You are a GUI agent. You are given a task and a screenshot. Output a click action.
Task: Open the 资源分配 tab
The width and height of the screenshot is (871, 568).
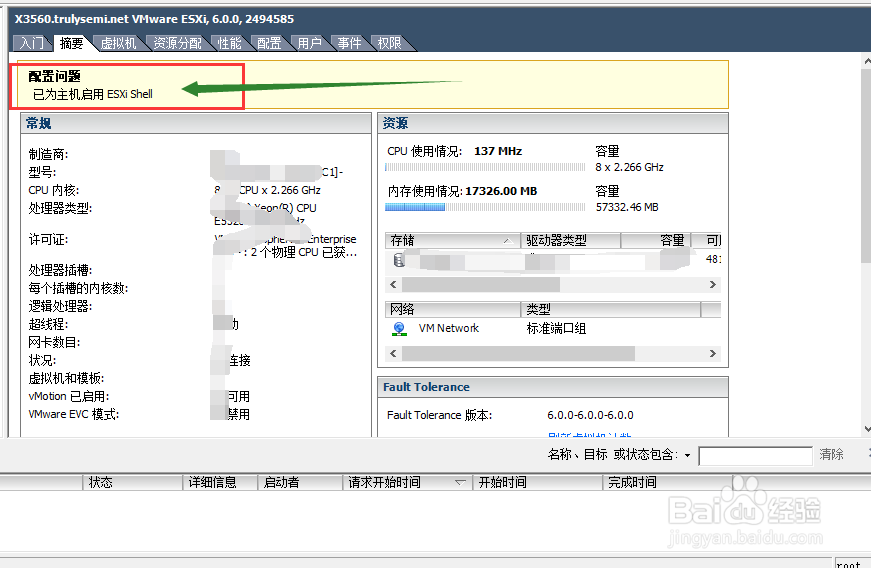coord(177,43)
